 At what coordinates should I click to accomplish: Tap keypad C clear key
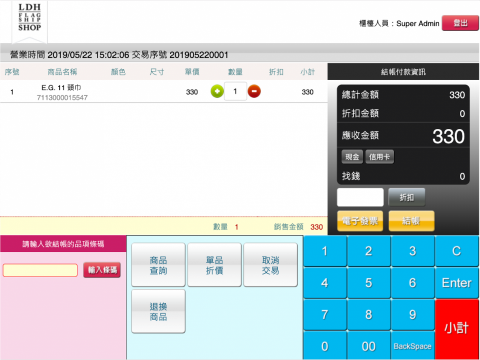457,251
